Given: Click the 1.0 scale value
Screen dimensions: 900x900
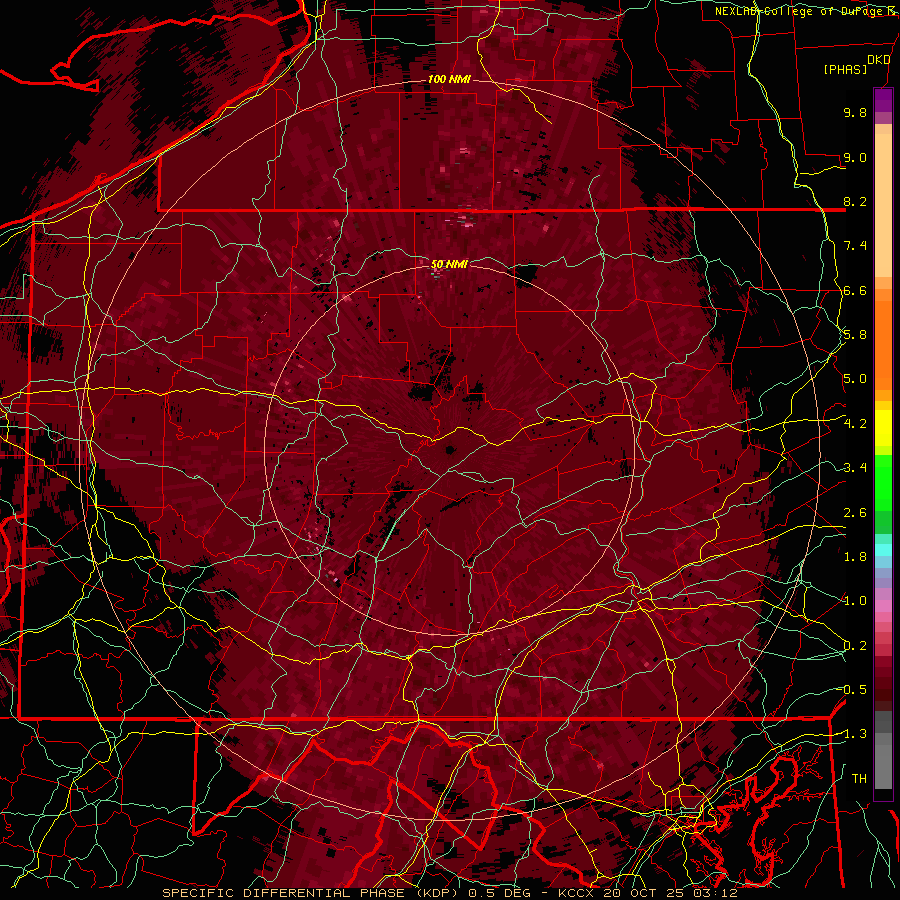Looking at the screenshot, I should [x=855, y=601].
